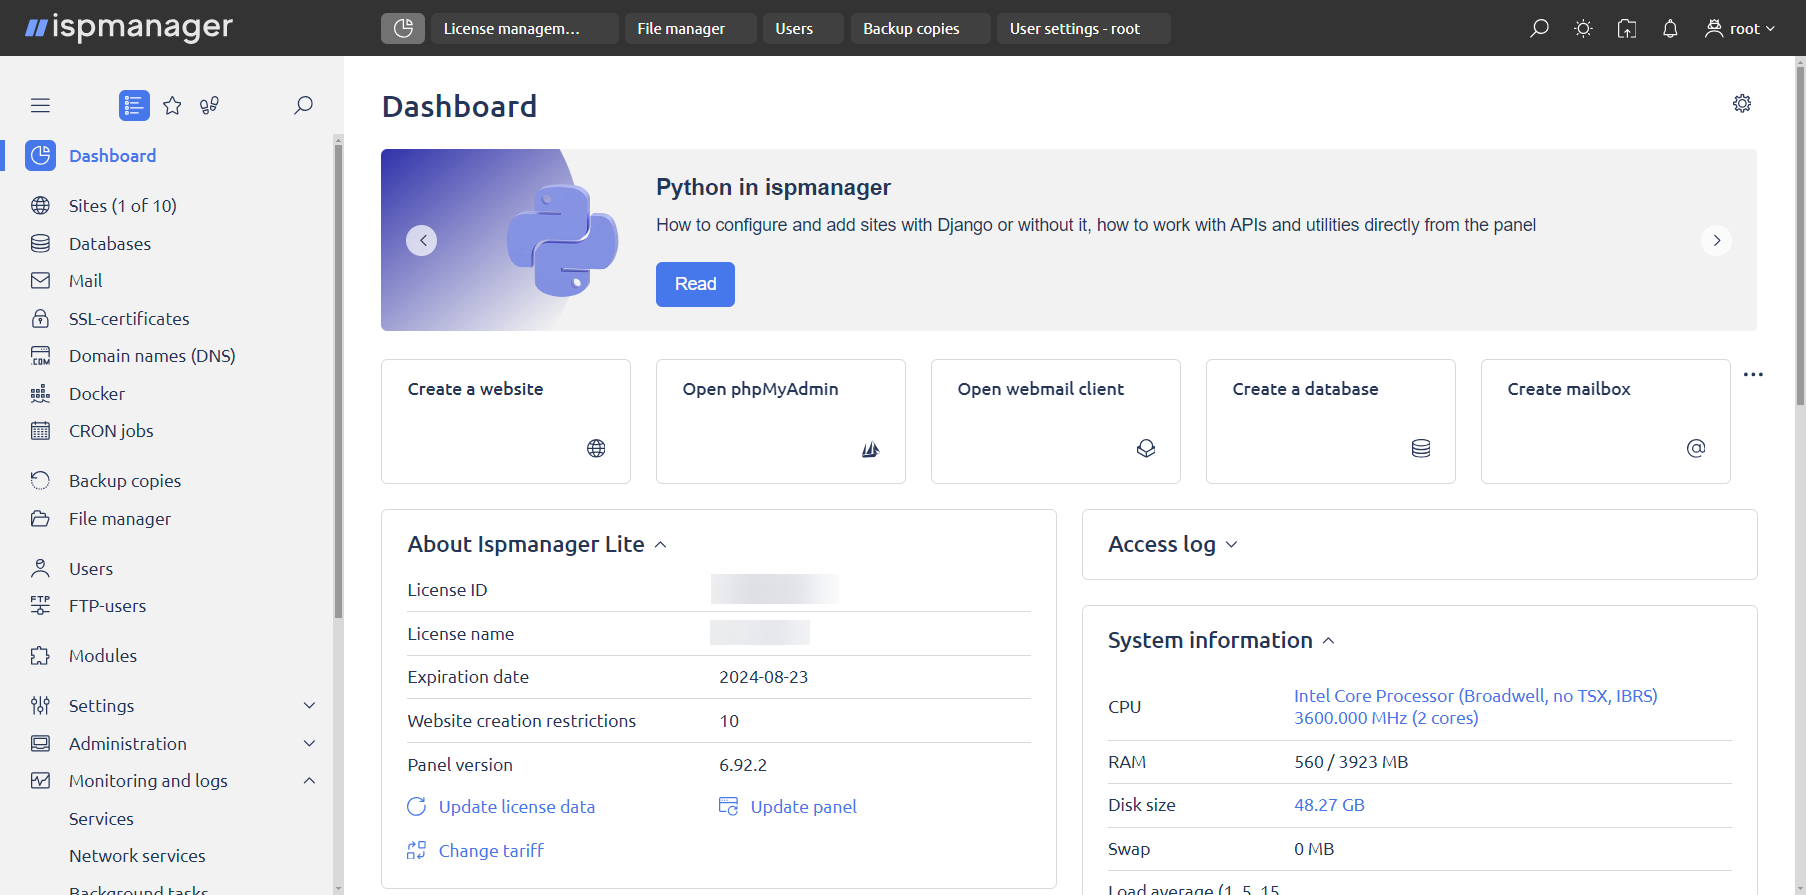The width and height of the screenshot is (1806, 895).
Task: Collapse the Monitoring and logs section
Action: click(x=309, y=781)
